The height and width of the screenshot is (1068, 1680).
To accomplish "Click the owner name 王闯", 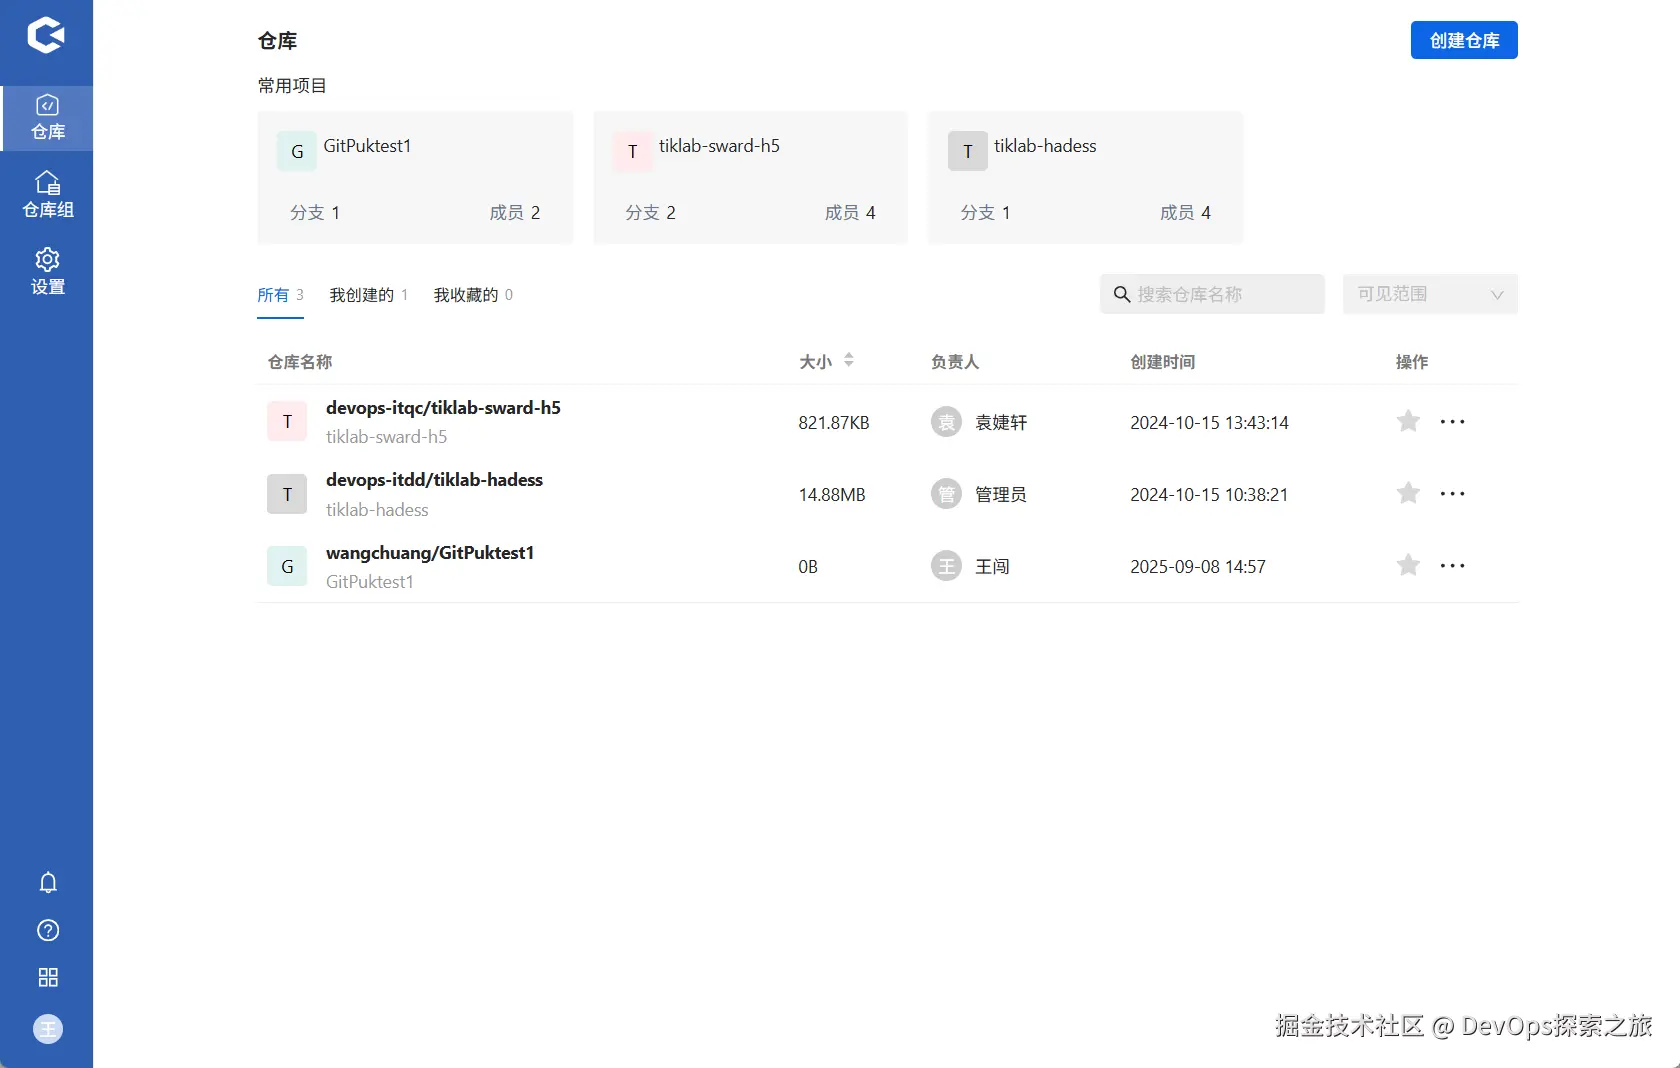I will [x=992, y=567].
